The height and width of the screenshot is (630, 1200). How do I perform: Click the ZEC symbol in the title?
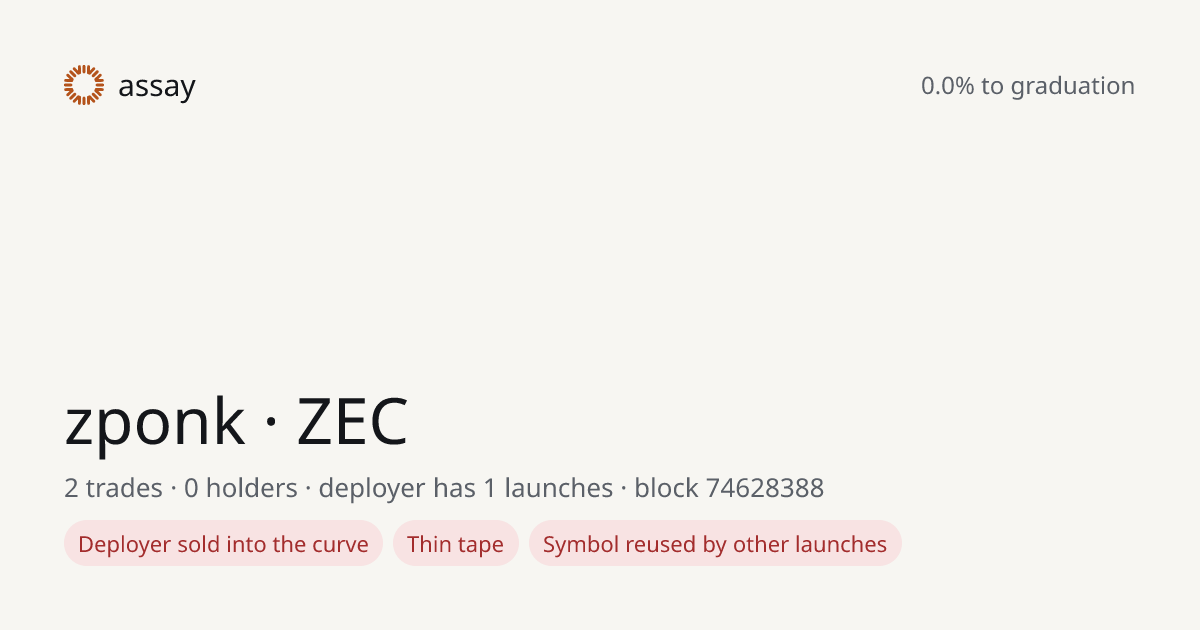352,422
